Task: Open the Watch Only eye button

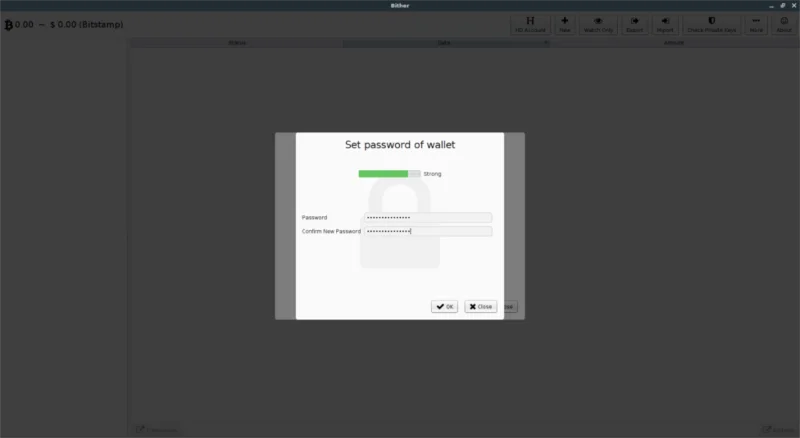Action: tap(598, 25)
